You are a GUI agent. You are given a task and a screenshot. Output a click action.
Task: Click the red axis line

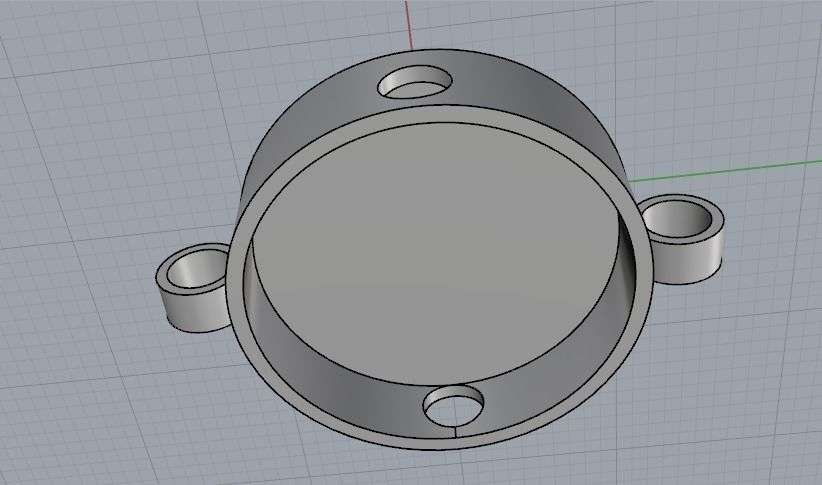[x=409, y=25]
